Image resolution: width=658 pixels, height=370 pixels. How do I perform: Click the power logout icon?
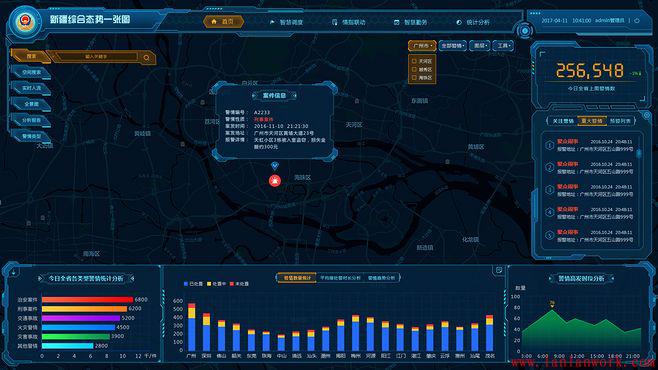tap(637, 20)
